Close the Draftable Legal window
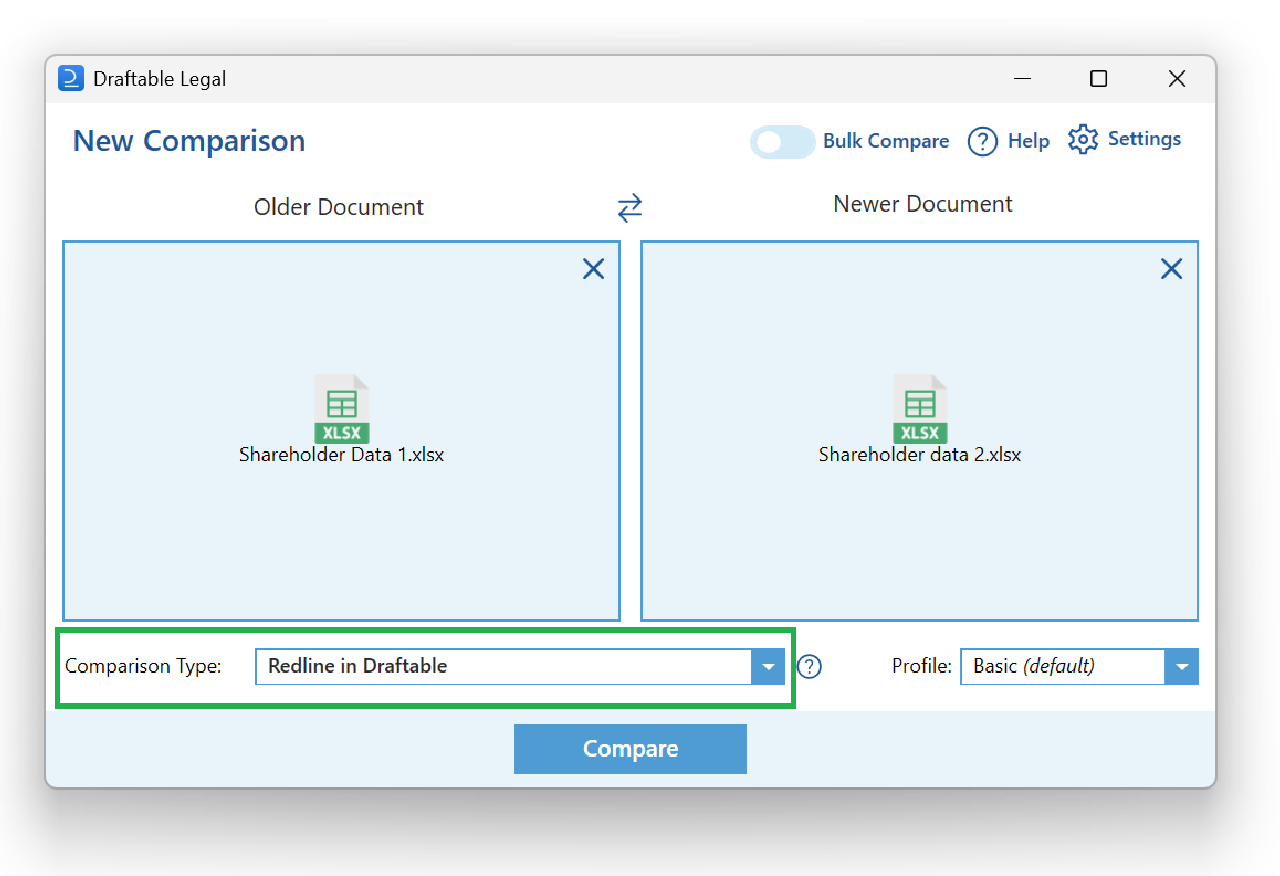Image resolution: width=1280 pixels, height=876 pixels. click(1177, 79)
